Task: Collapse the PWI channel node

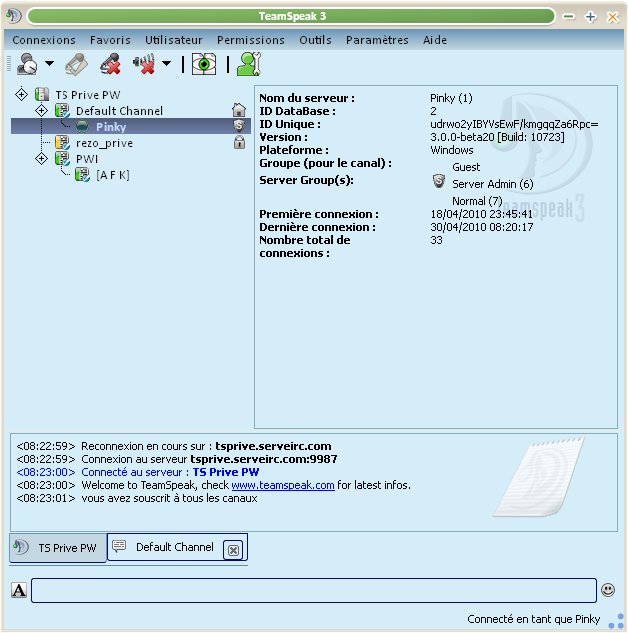Action: (42, 159)
